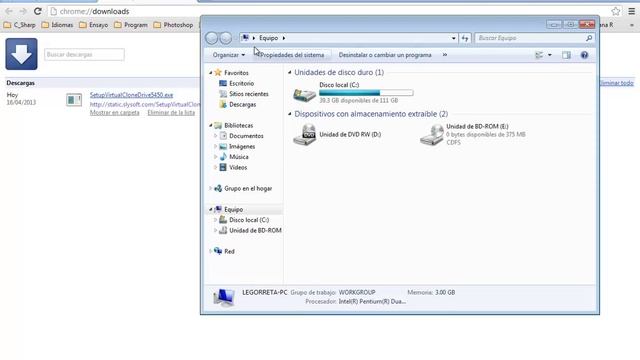The width and height of the screenshot is (640, 360).
Task: Select Descargas in the Favoritos tree
Action: (x=243, y=104)
